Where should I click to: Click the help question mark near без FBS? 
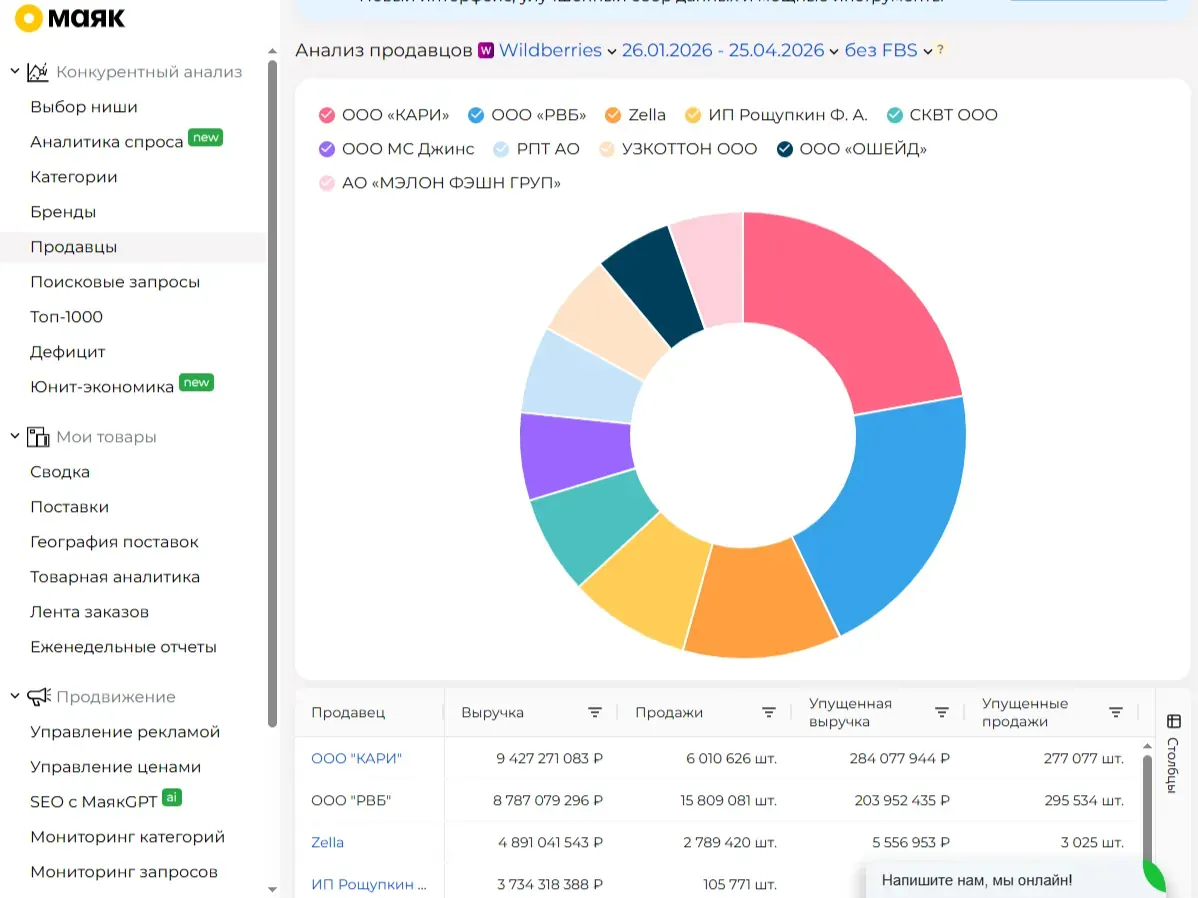(941, 50)
